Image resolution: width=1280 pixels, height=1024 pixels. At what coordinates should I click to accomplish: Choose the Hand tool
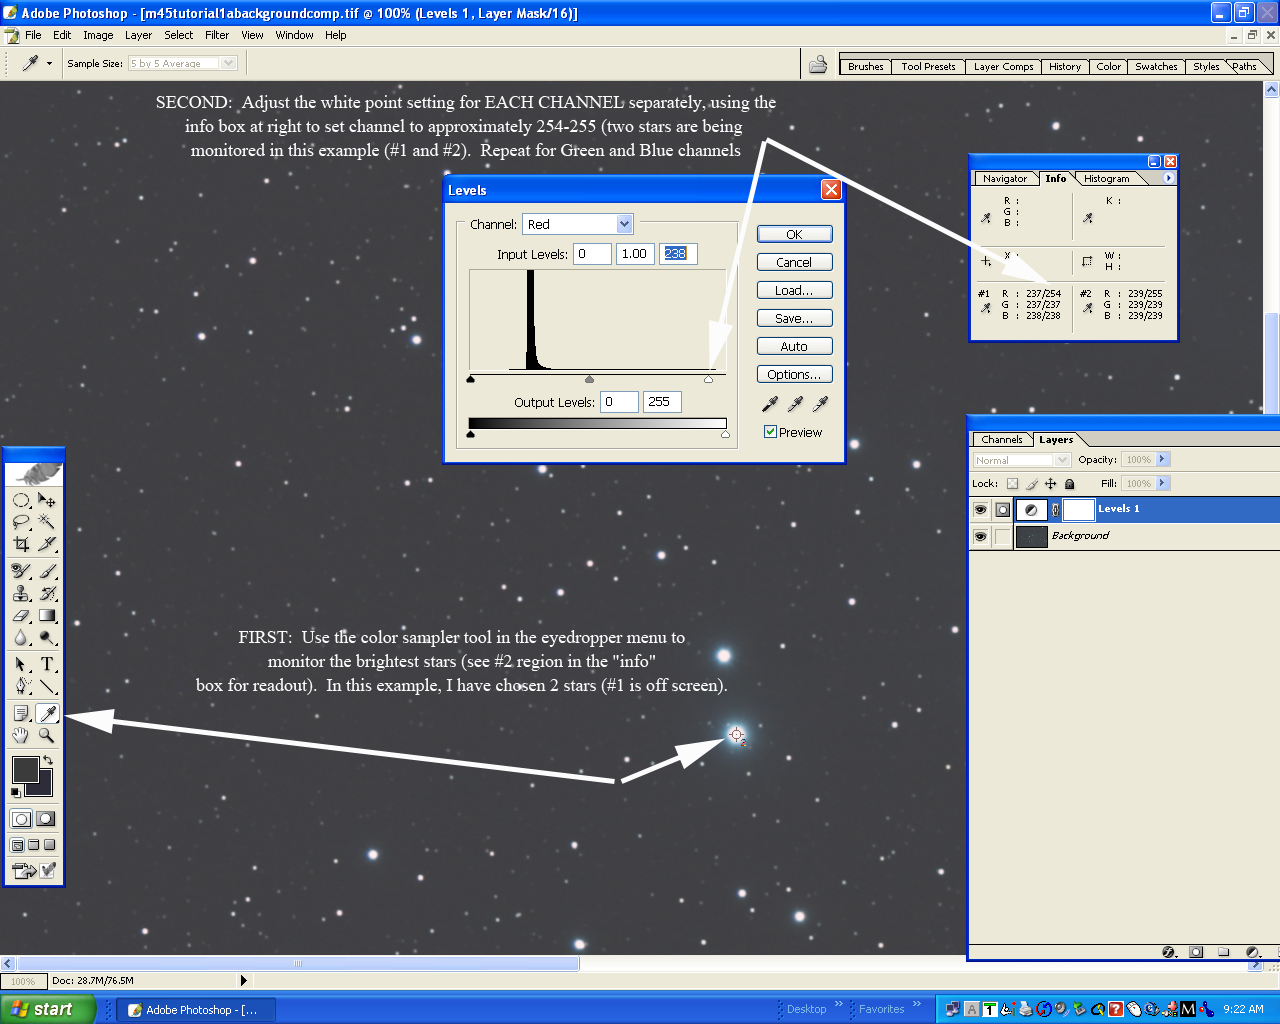coord(21,736)
